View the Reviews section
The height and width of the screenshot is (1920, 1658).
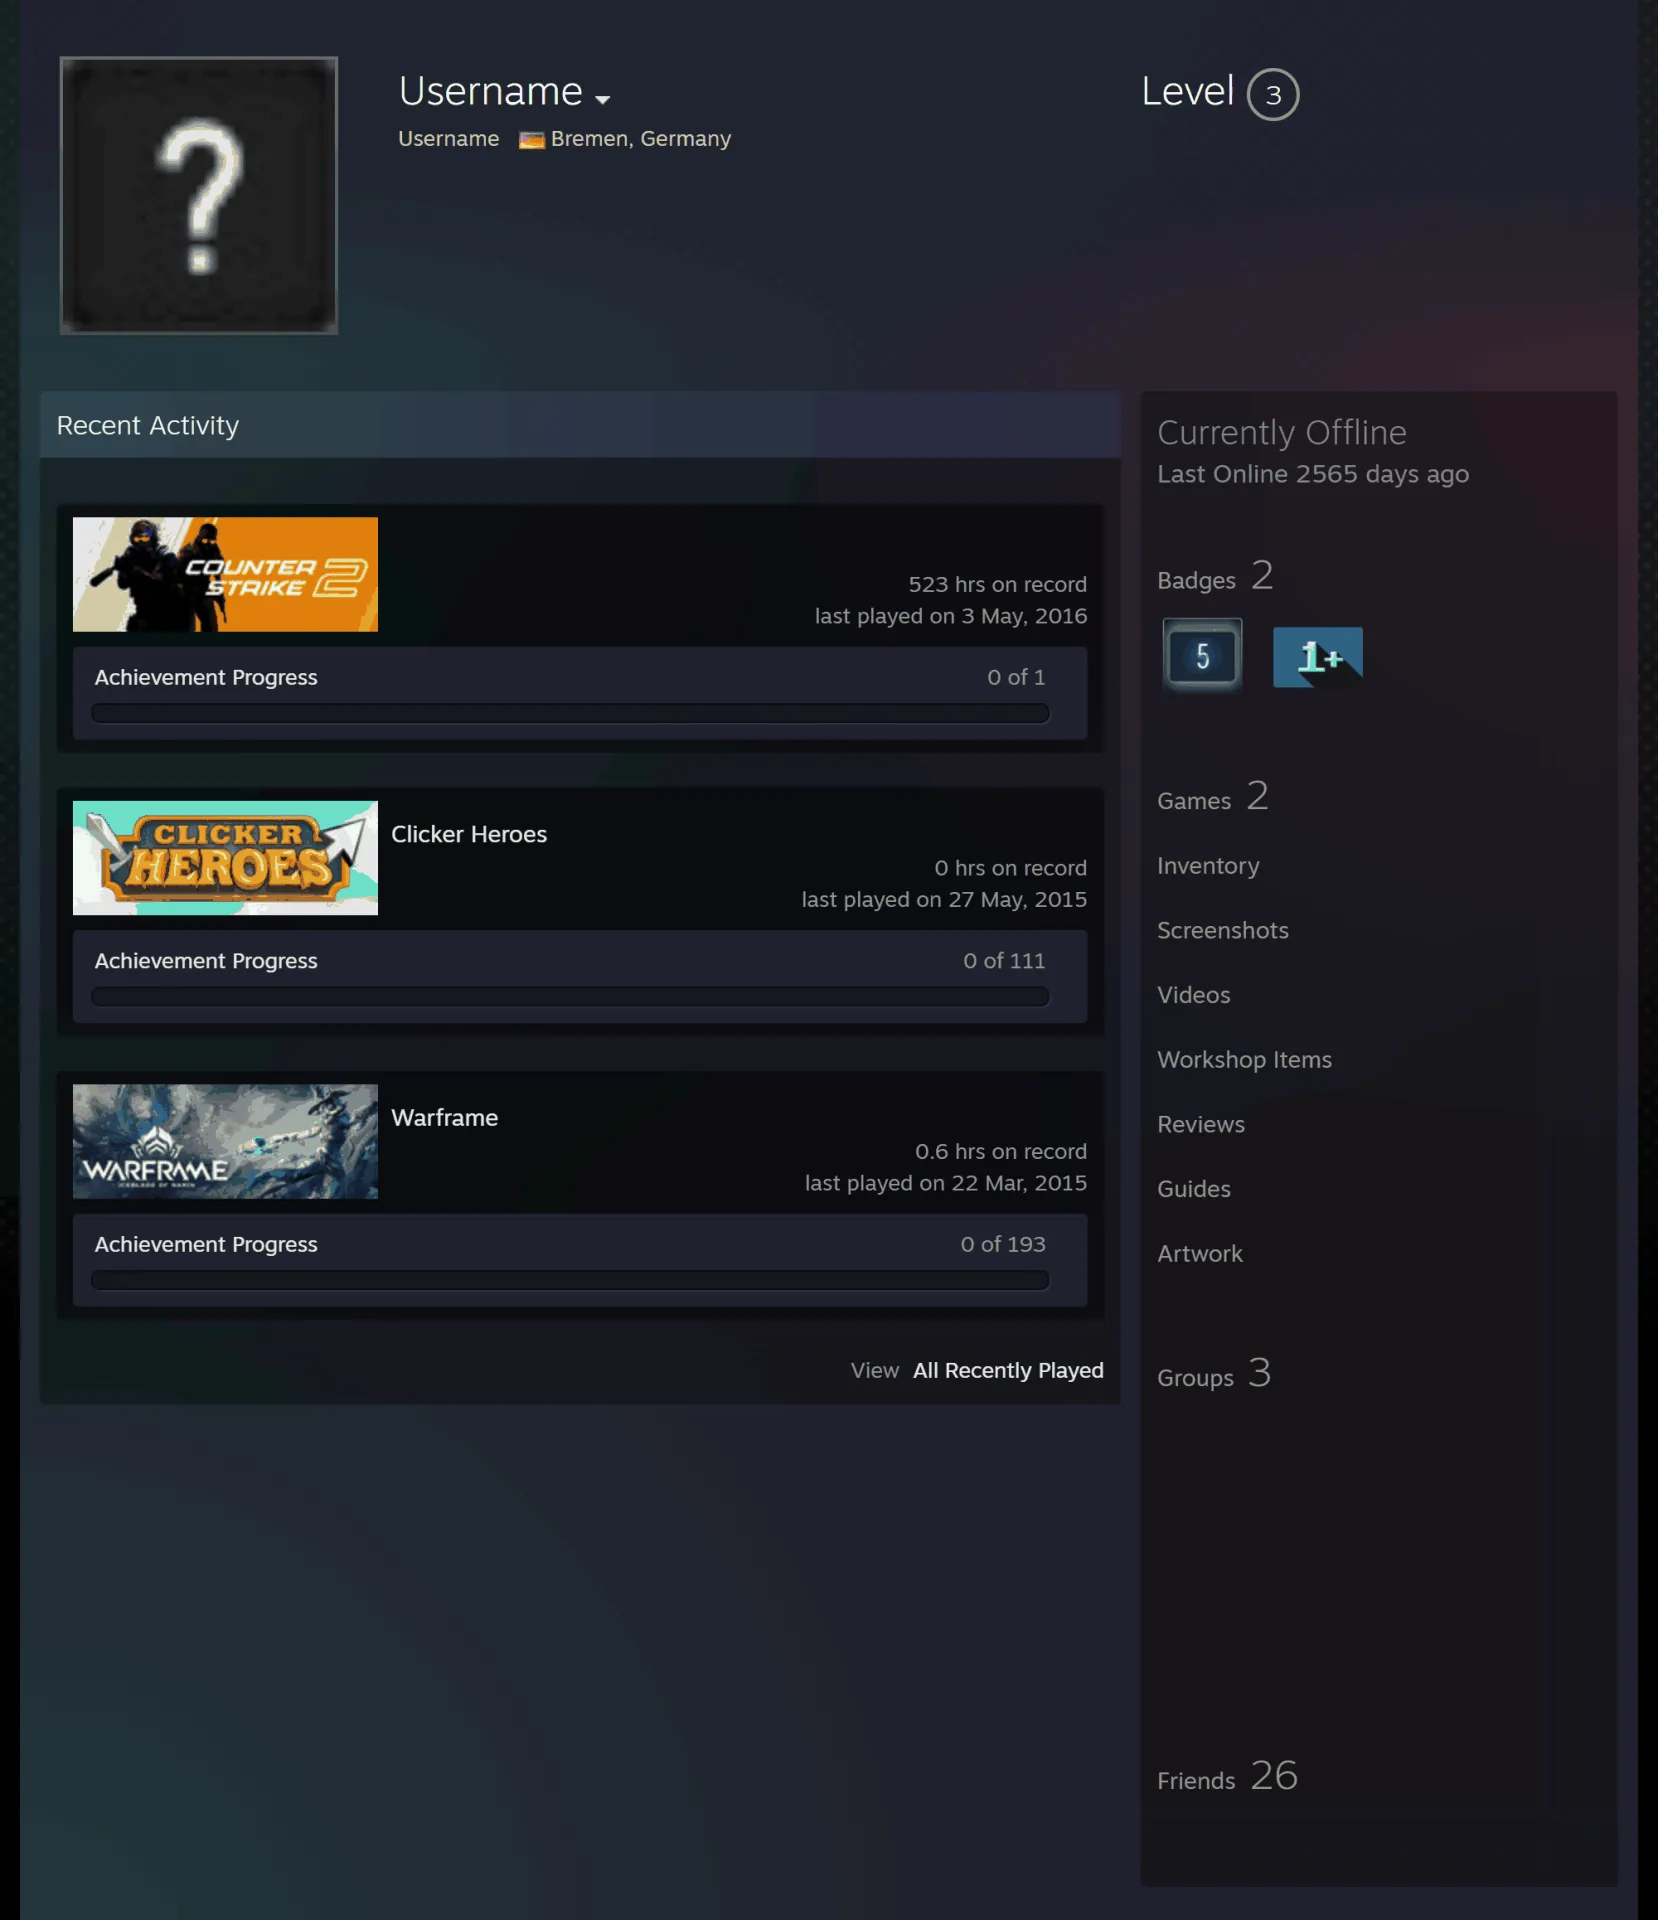pos(1201,1124)
